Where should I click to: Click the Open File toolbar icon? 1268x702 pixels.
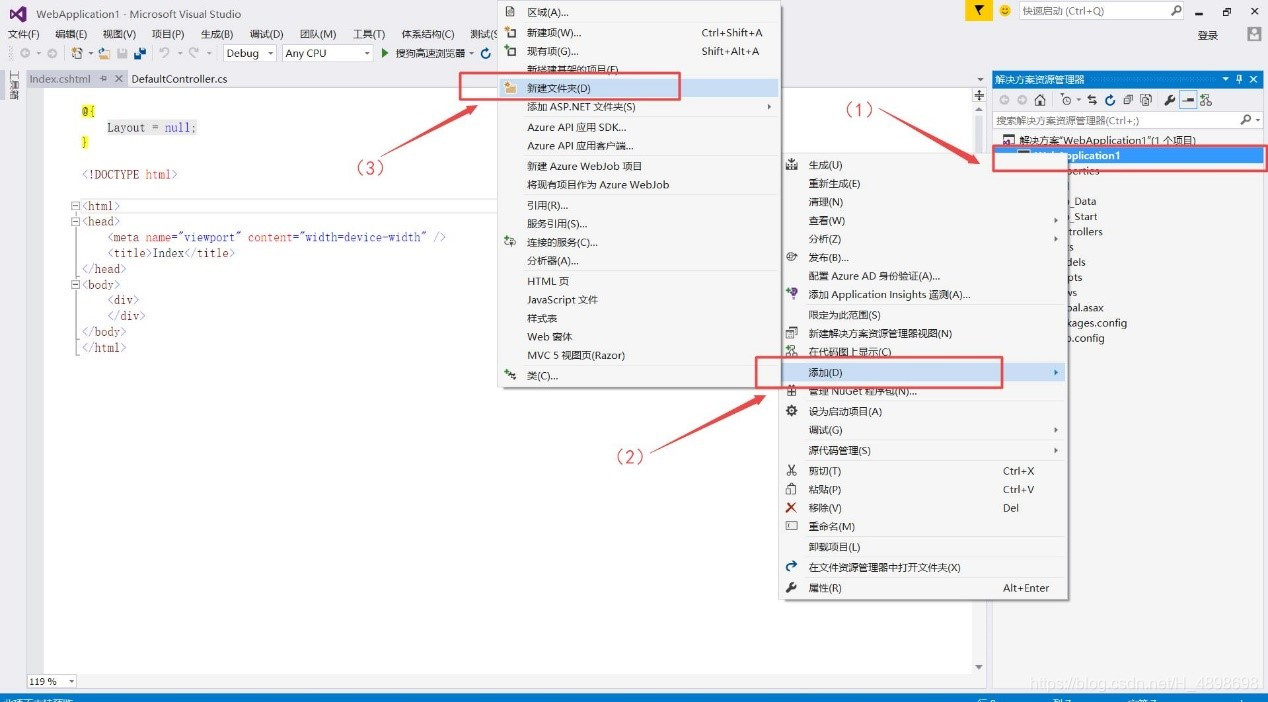tap(104, 53)
